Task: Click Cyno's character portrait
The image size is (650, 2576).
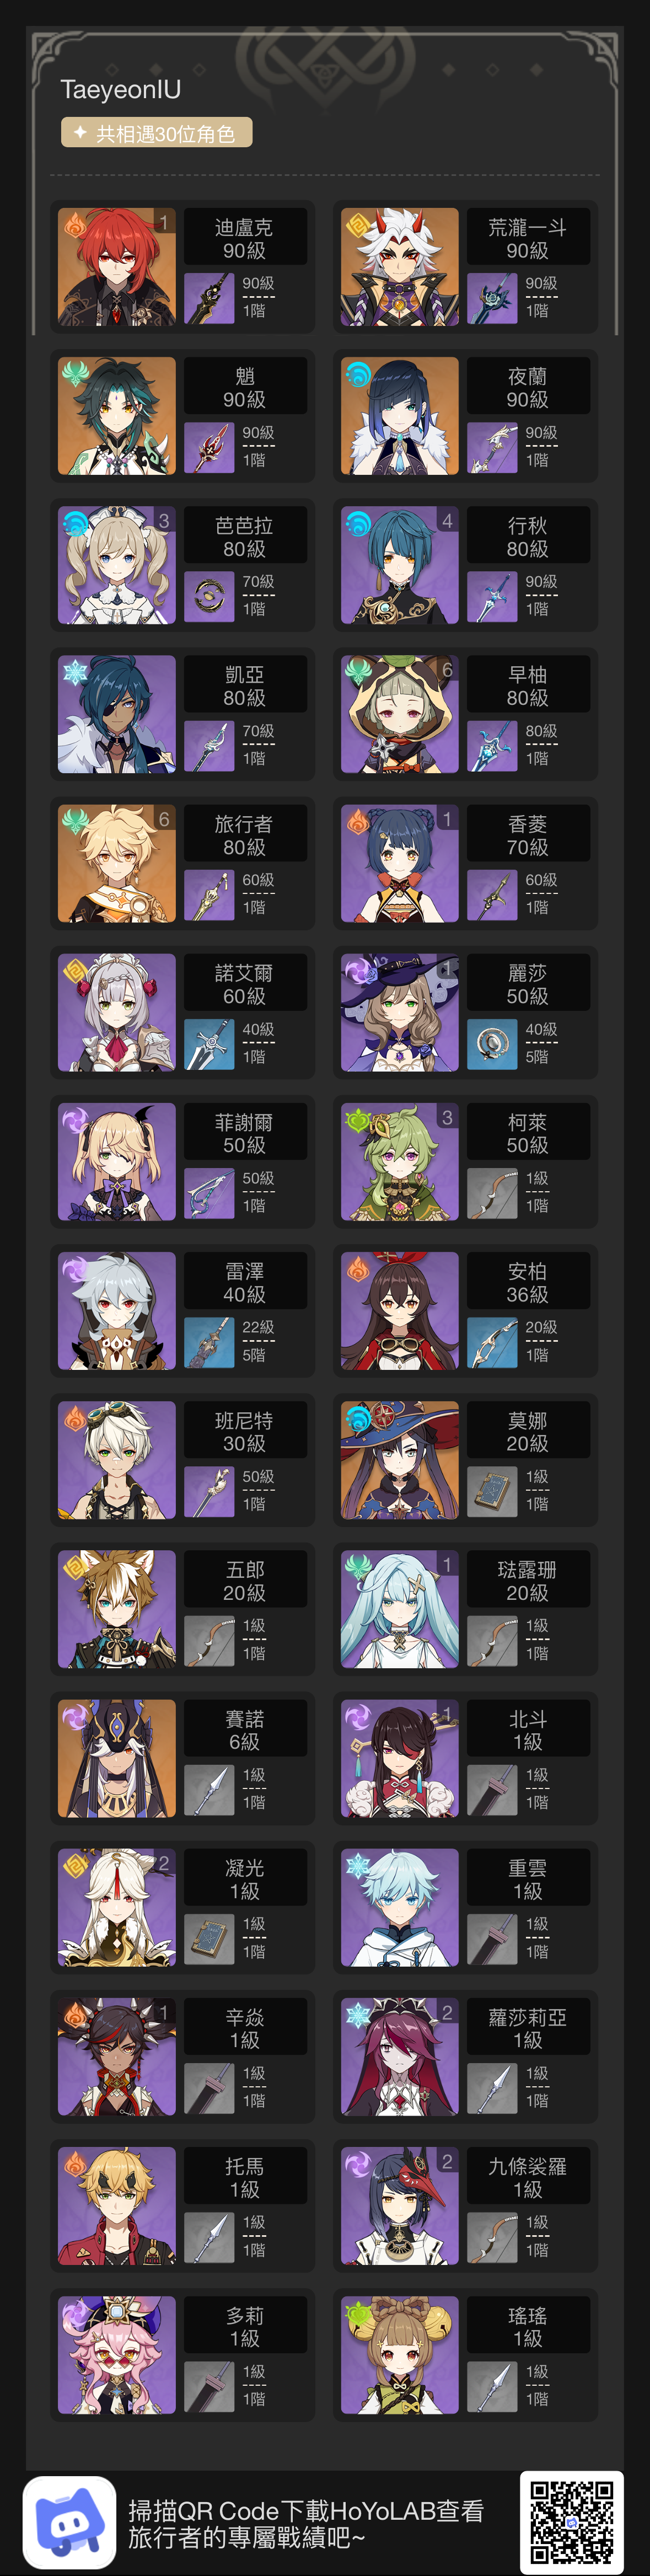Action: 117,1758
